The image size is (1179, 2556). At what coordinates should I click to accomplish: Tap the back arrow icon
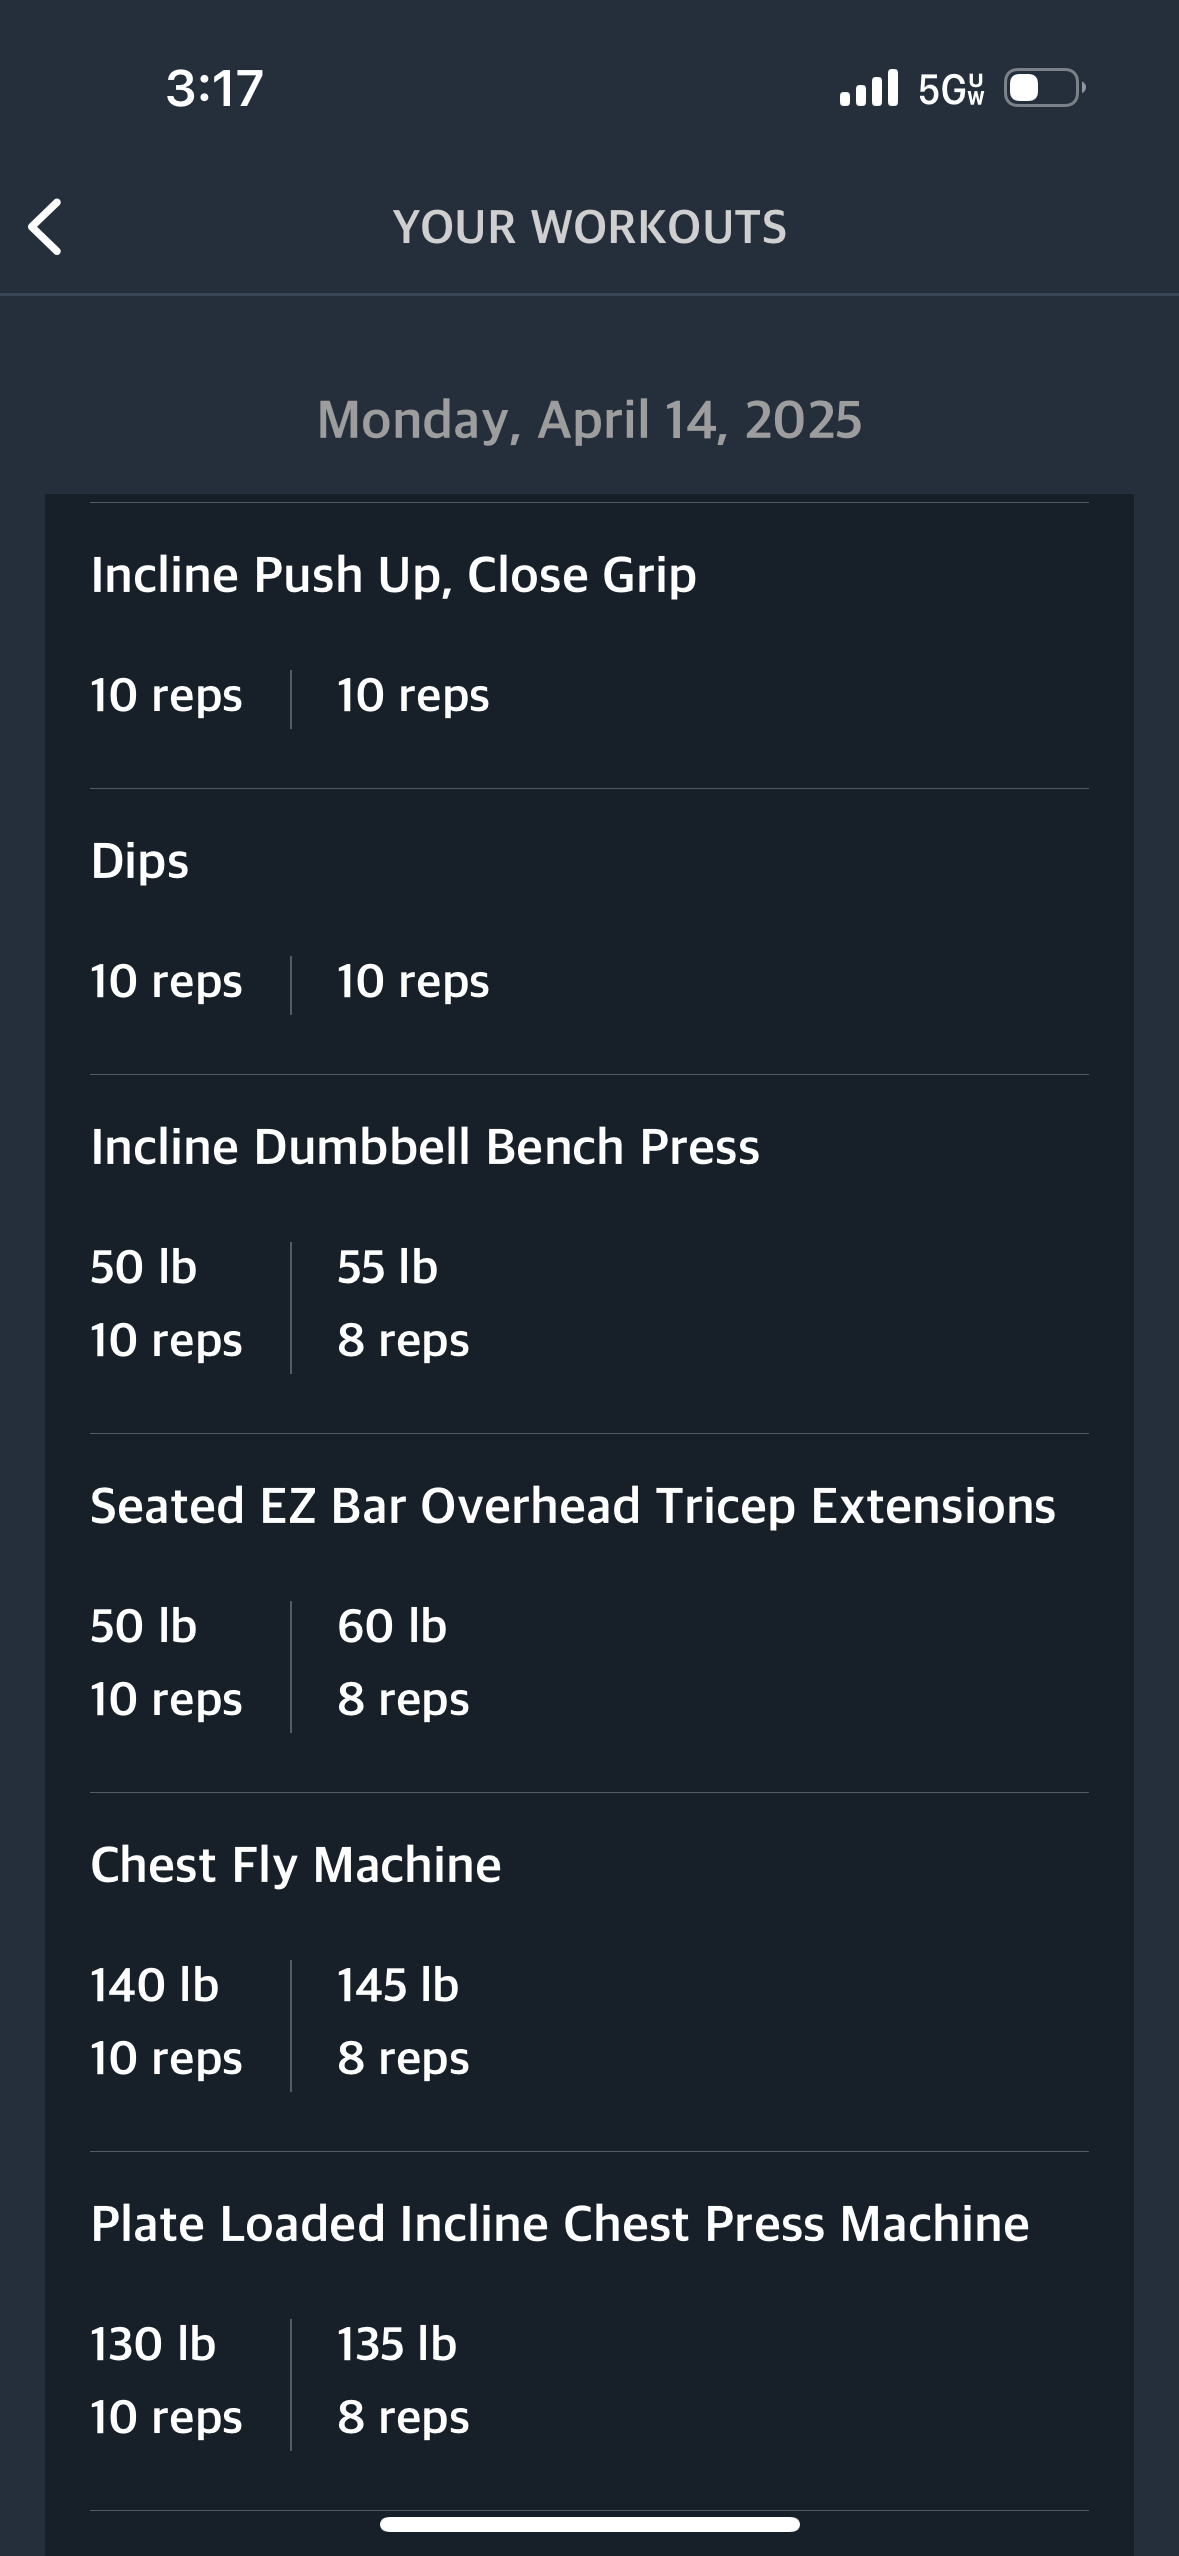click(45, 227)
